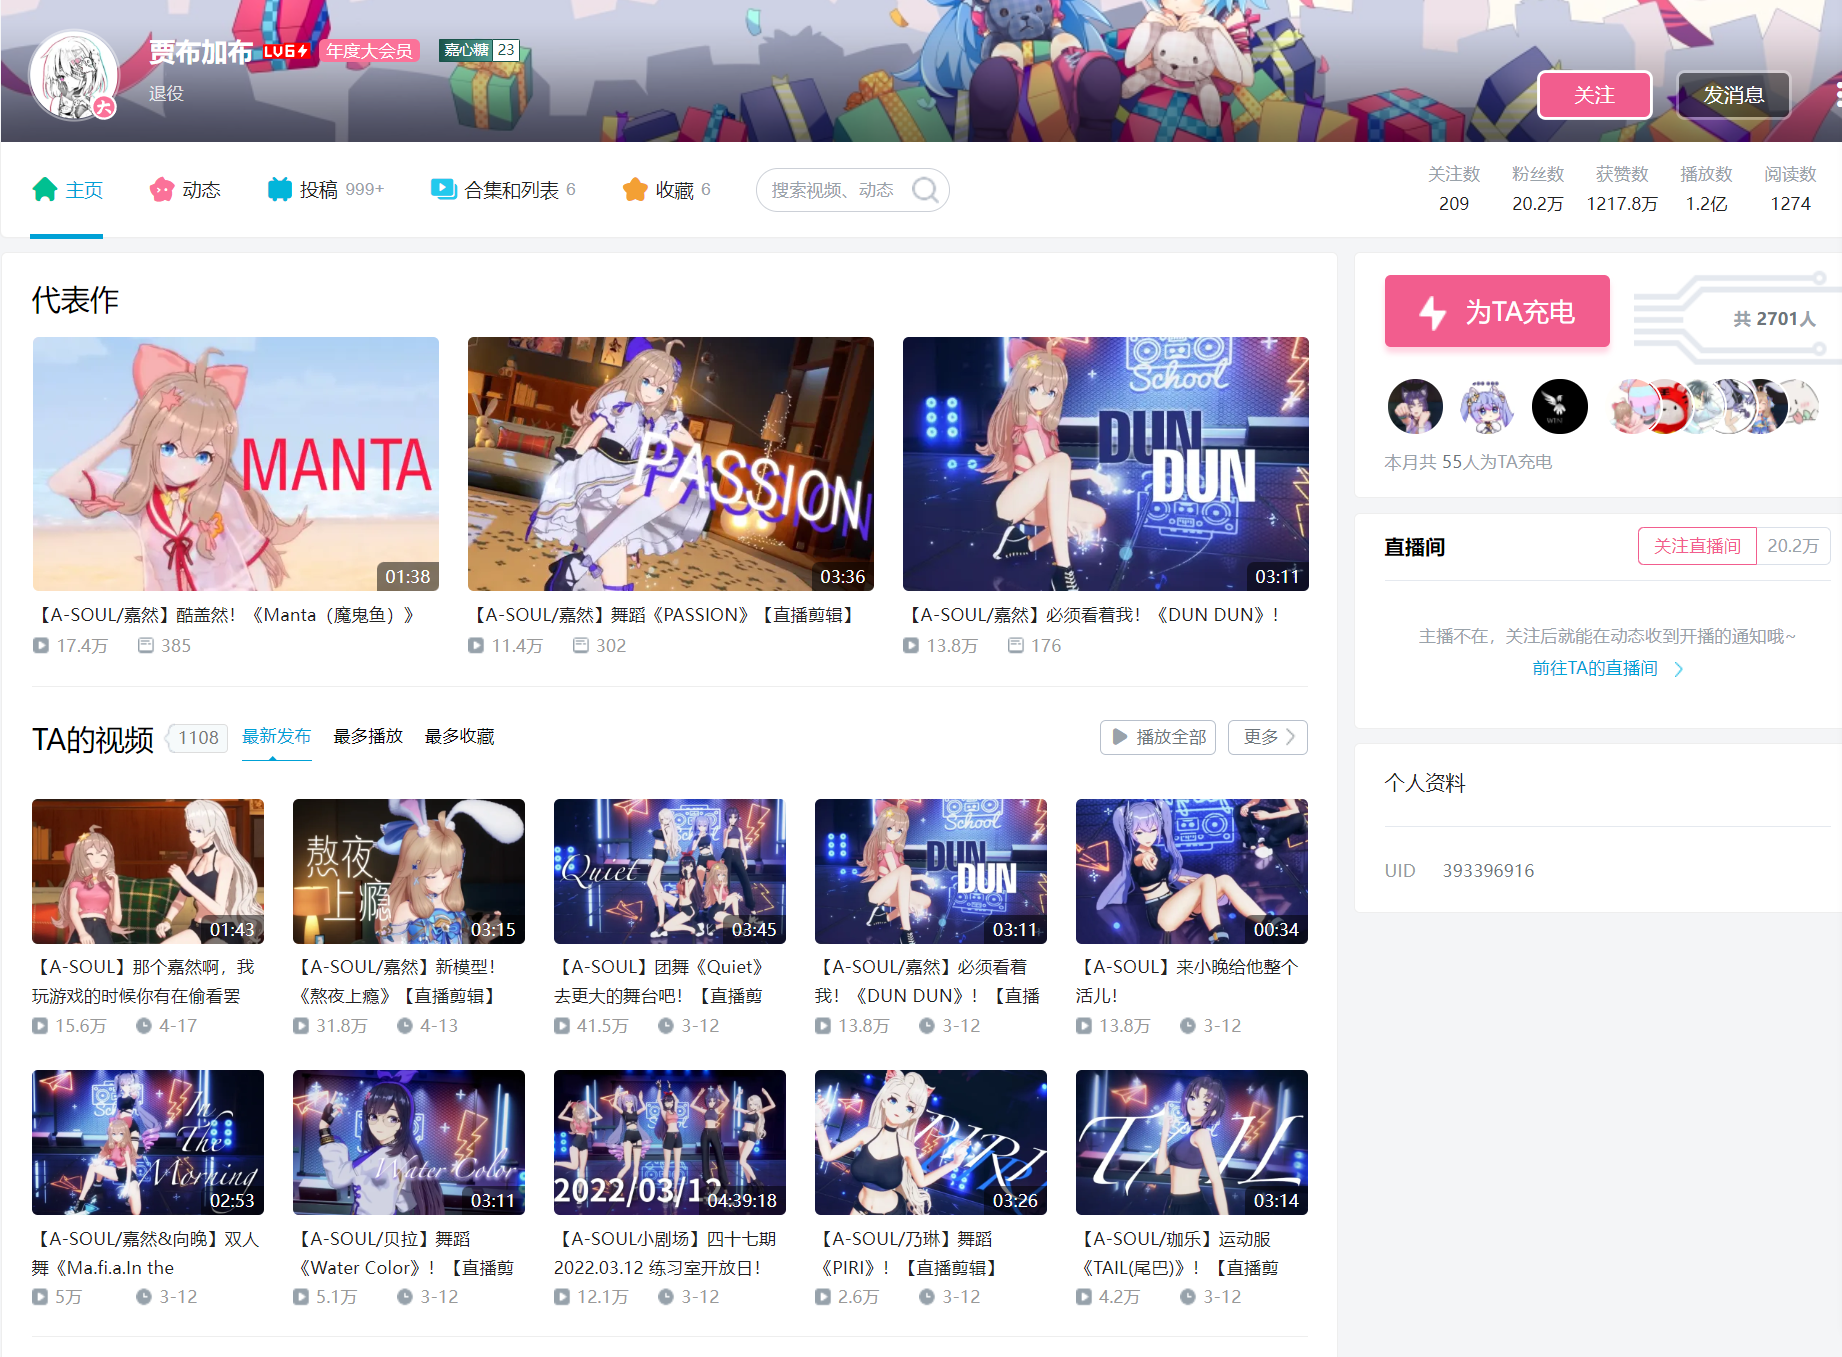This screenshot has width=1842, height=1357.
Task: Click the lightning bolt charge icon
Action: pos(1433,313)
